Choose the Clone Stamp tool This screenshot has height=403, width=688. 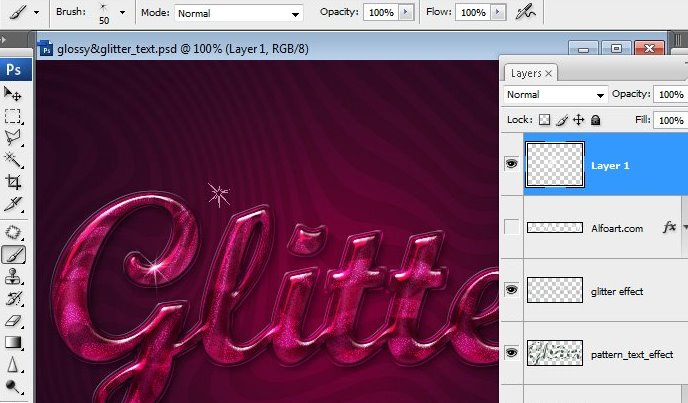(x=15, y=277)
